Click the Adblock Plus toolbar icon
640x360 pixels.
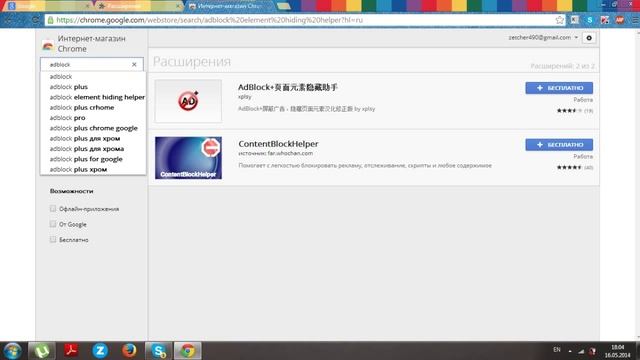pyautogui.click(x=620, y=20)
